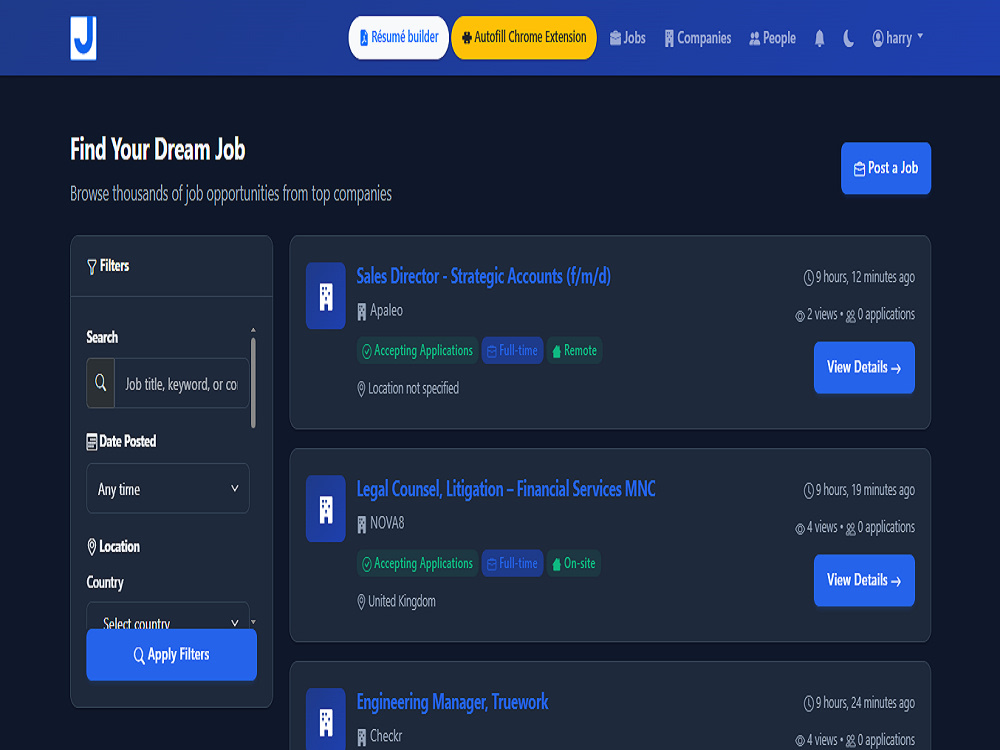Click the Filters funnel icon
Image resolution: width=1000 pixels, height=750 pixels.
pyautogui.click(x=92, y=266)
